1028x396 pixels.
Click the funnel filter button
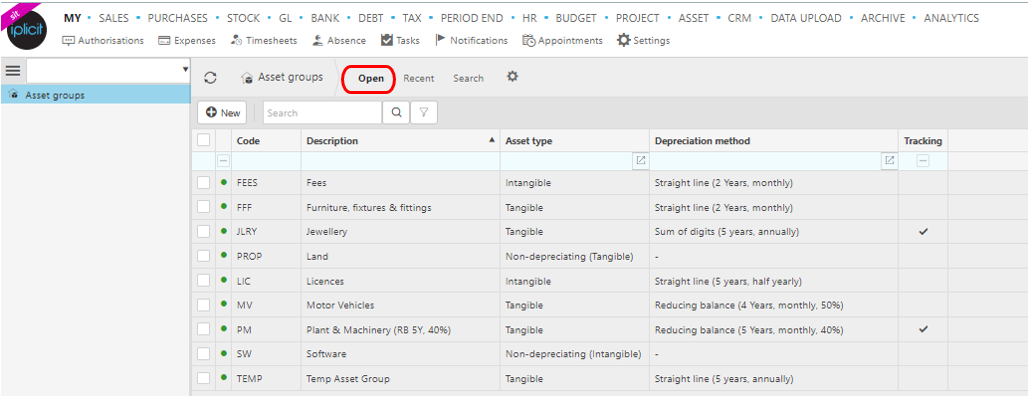(x=424, y=113)
